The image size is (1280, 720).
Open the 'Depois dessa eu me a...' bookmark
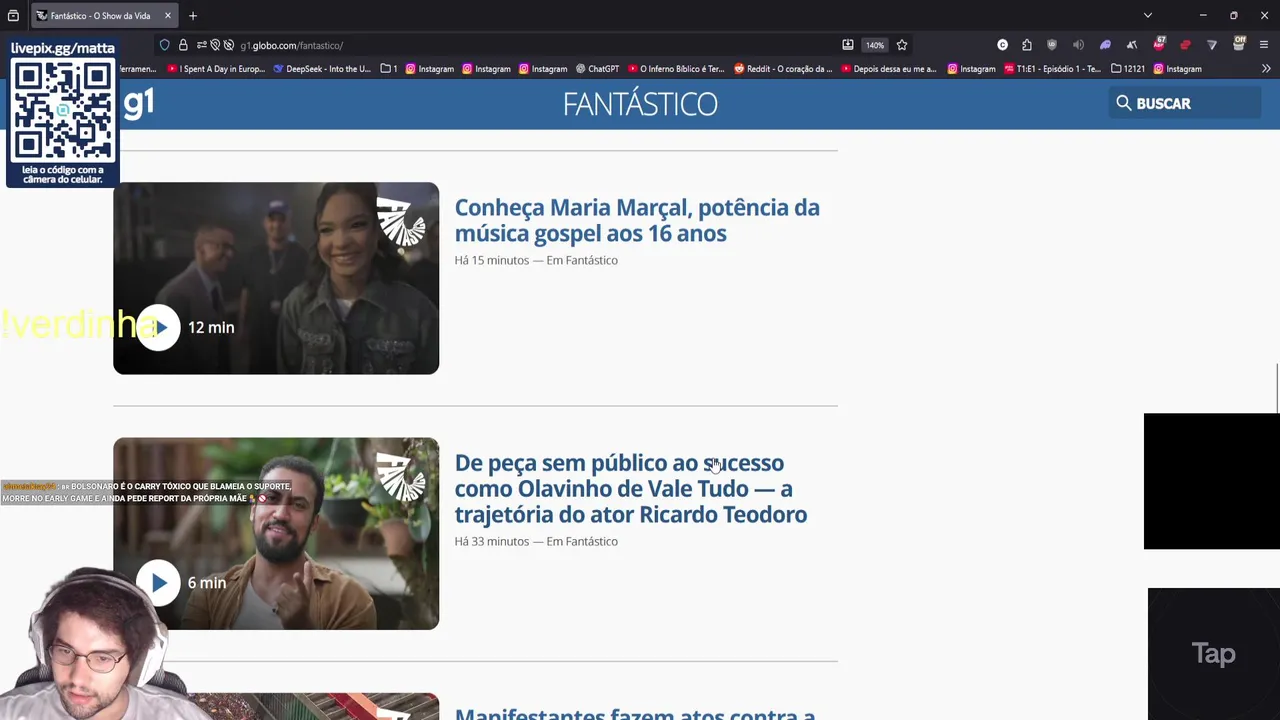[889, 69]
